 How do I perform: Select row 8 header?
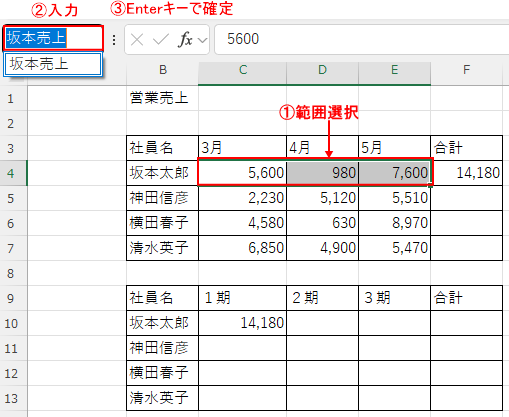click(x=13, y=273)
